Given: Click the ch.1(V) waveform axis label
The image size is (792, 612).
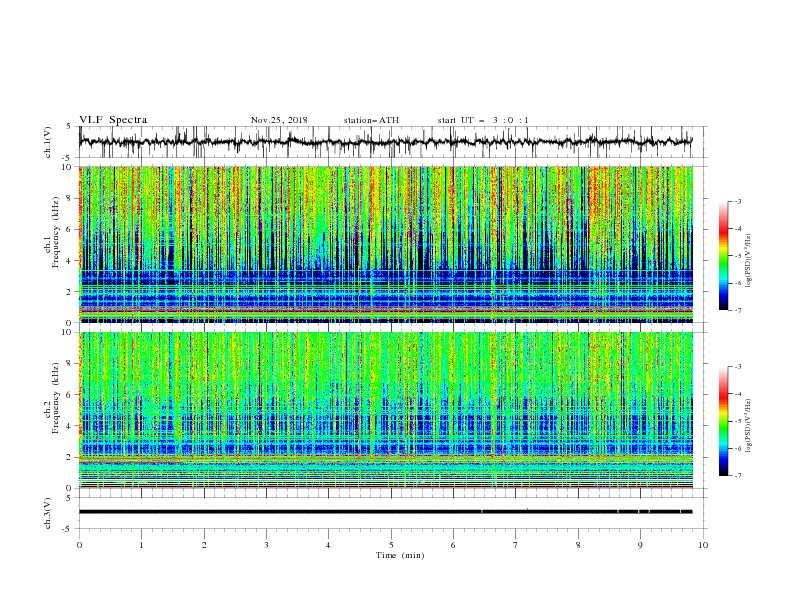Looking at the screenshot, I should 48,143.
